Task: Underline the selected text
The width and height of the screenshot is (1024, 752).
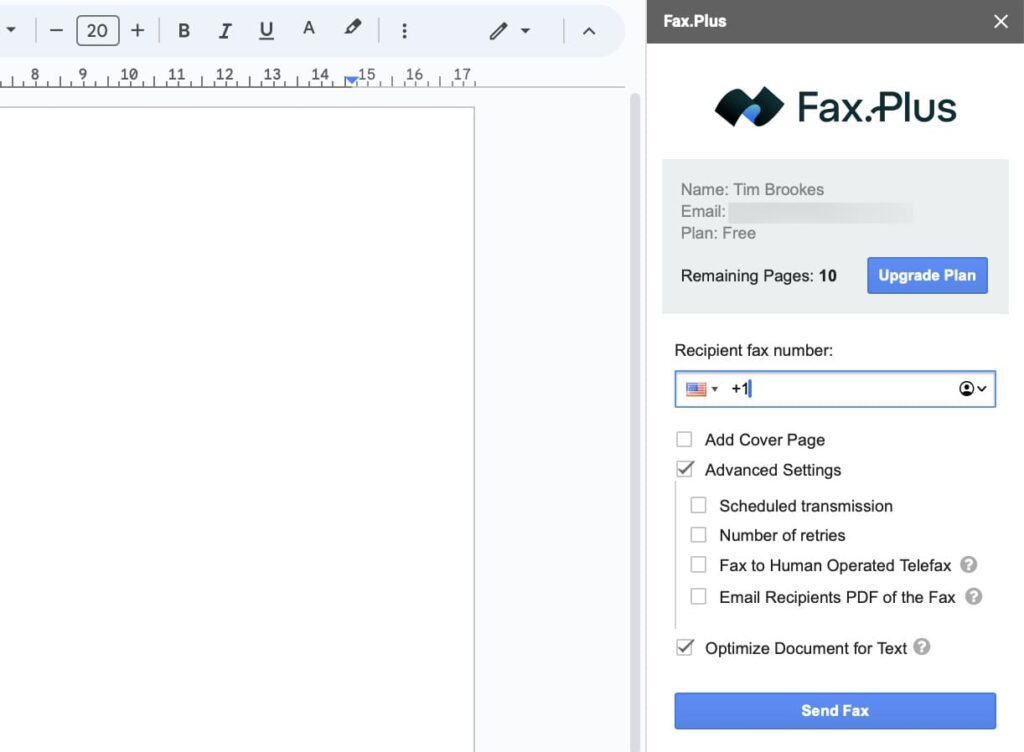Action: (x=266, y=31)
